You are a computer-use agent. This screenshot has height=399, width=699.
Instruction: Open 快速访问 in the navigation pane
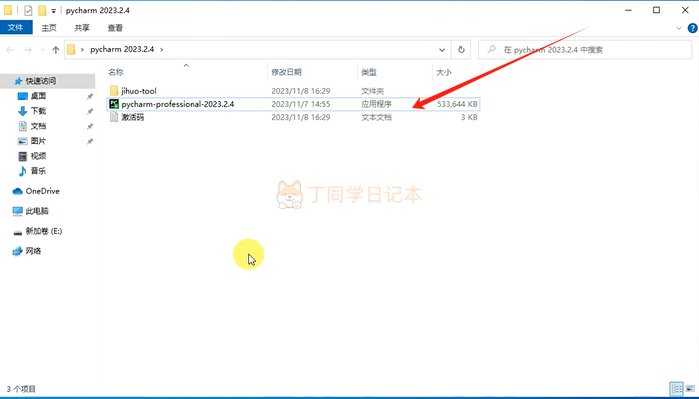pyautogui.click(x=41, y=81)
